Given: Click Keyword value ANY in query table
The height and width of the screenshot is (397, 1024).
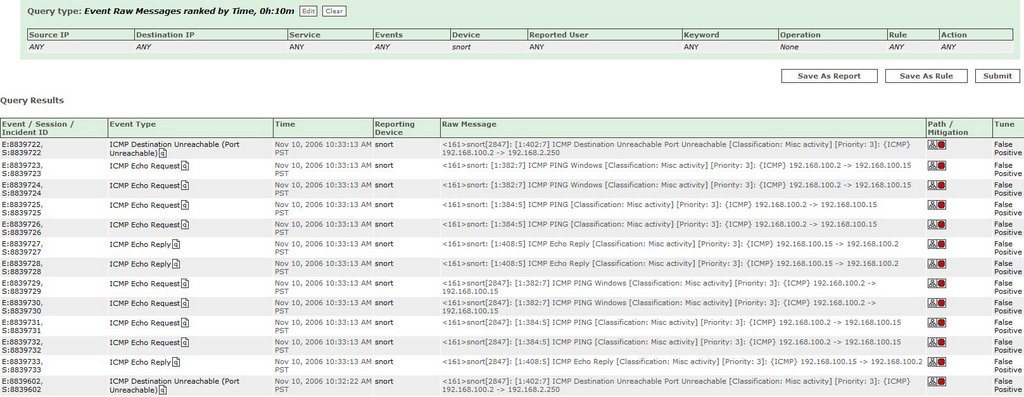Looking at the screenshot, I should [x=692, y=47].
